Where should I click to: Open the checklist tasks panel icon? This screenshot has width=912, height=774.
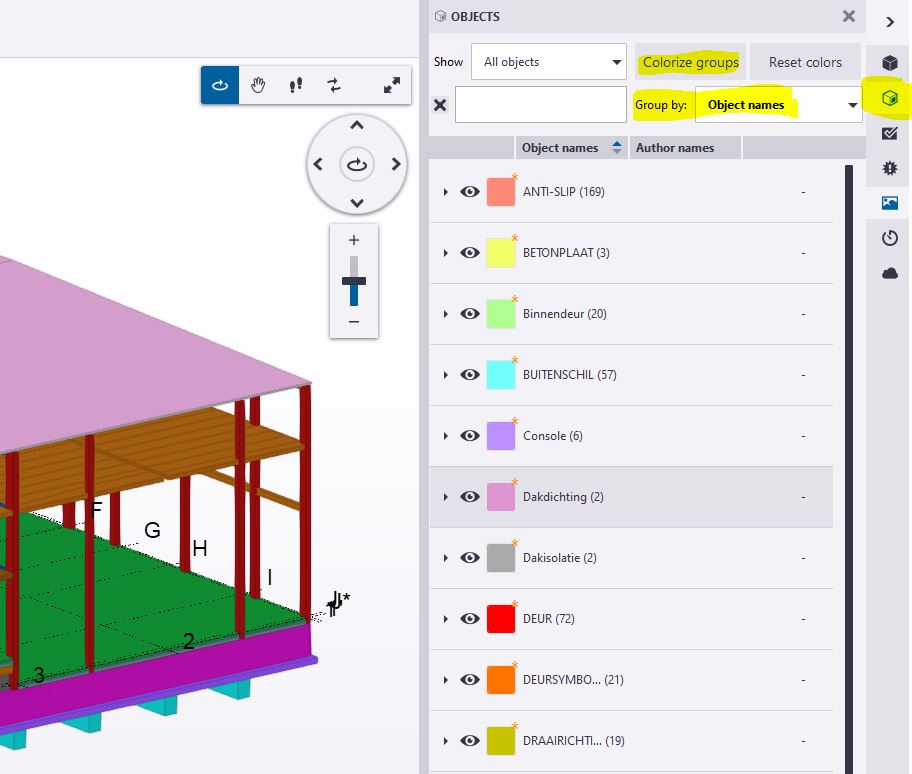point(889,133)
